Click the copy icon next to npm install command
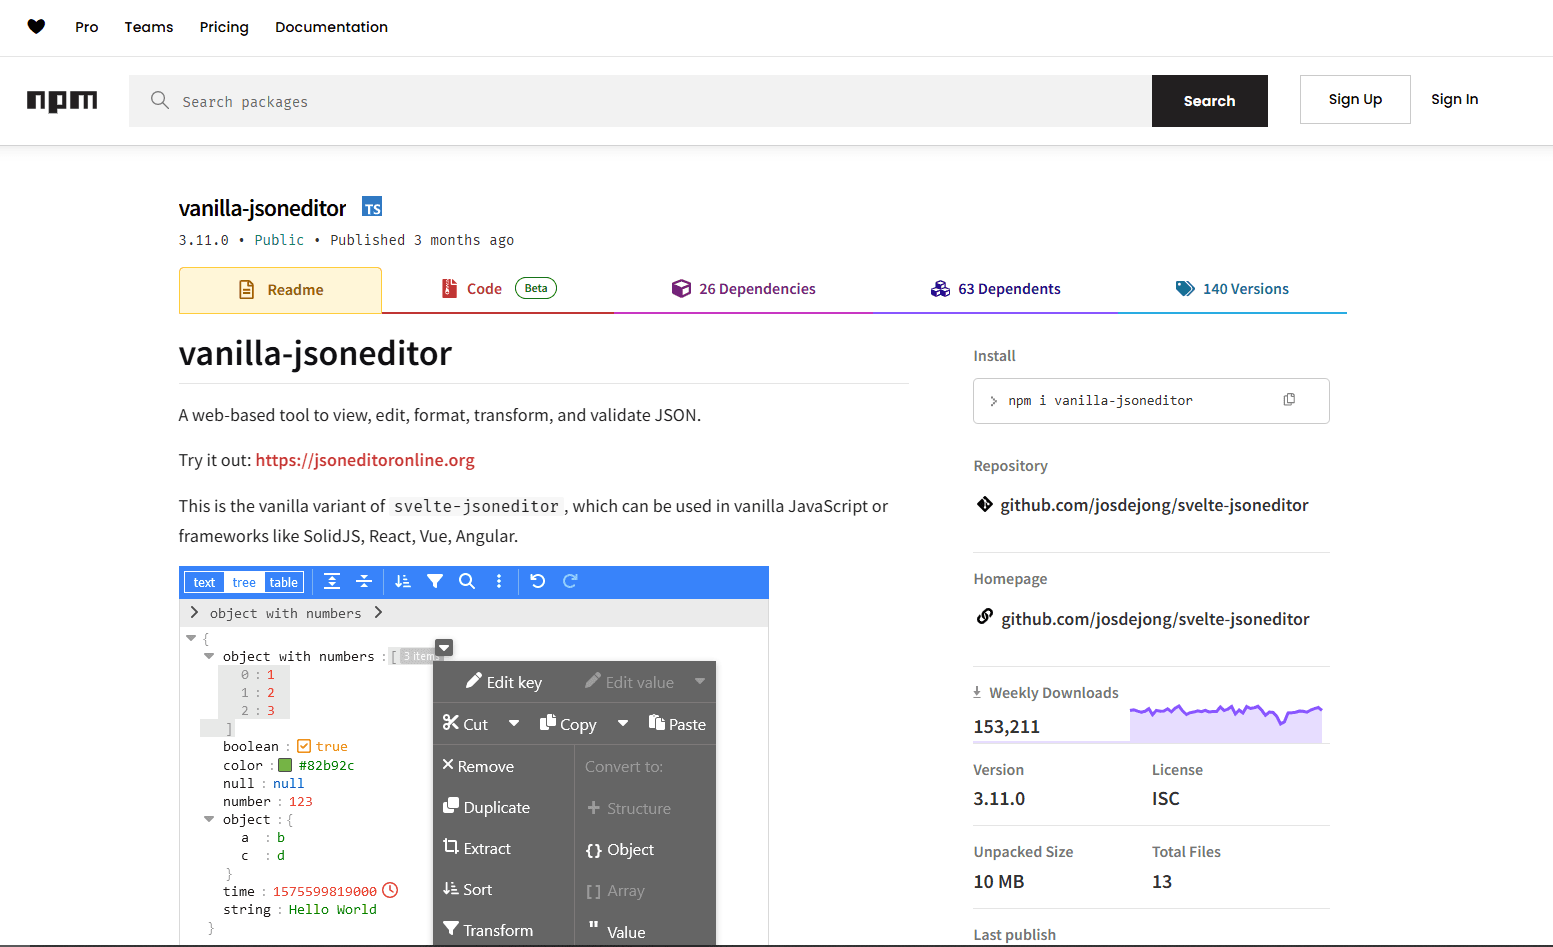The height and width of the screenshot is (947, 1553). [1289, 399]
